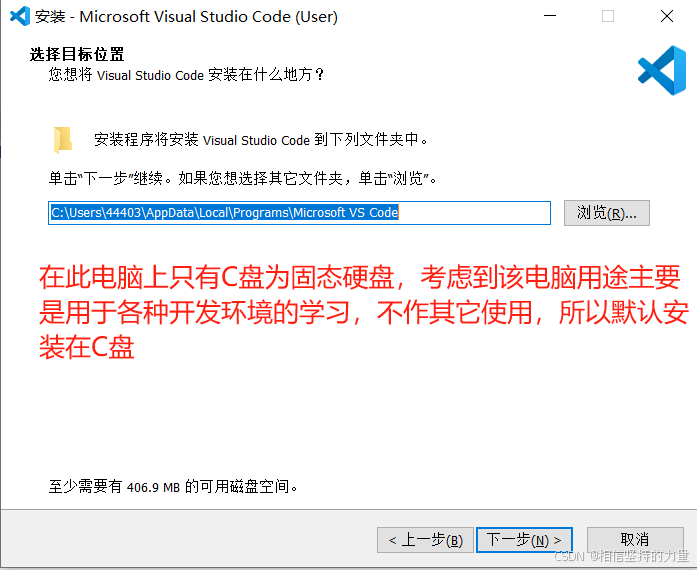
Task: Click the text '您想将 Visual Studio Code 安装在什么地方?'
Action: click(x=186, y=75)
